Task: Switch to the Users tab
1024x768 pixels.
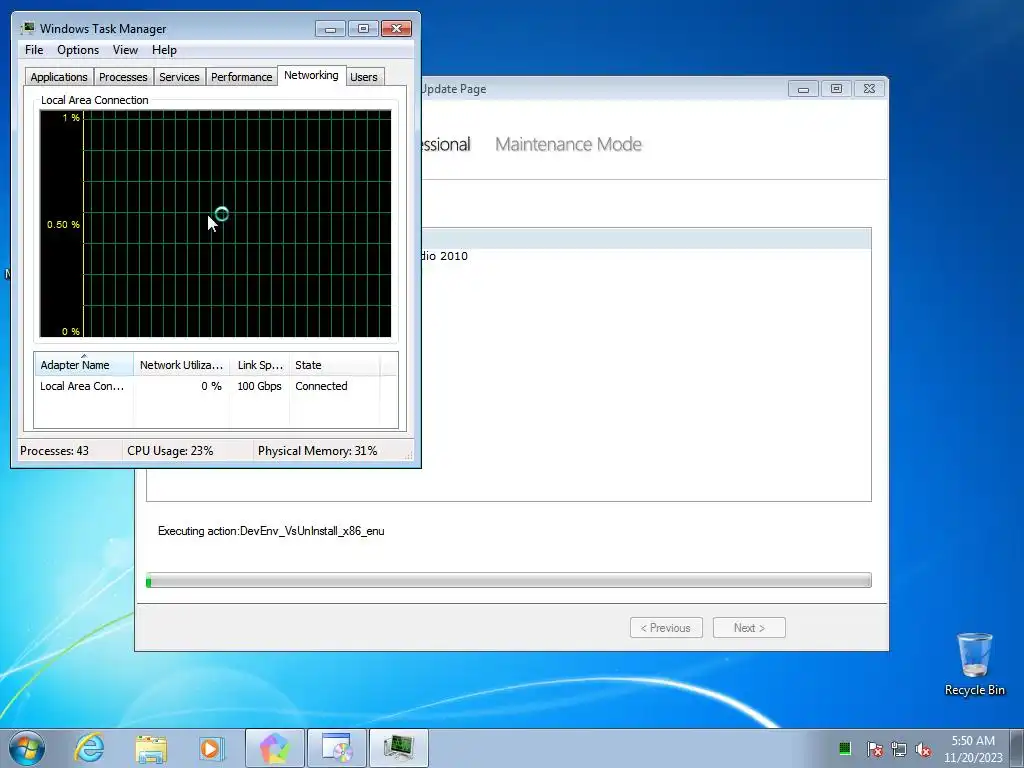Action: click(364, 77)
